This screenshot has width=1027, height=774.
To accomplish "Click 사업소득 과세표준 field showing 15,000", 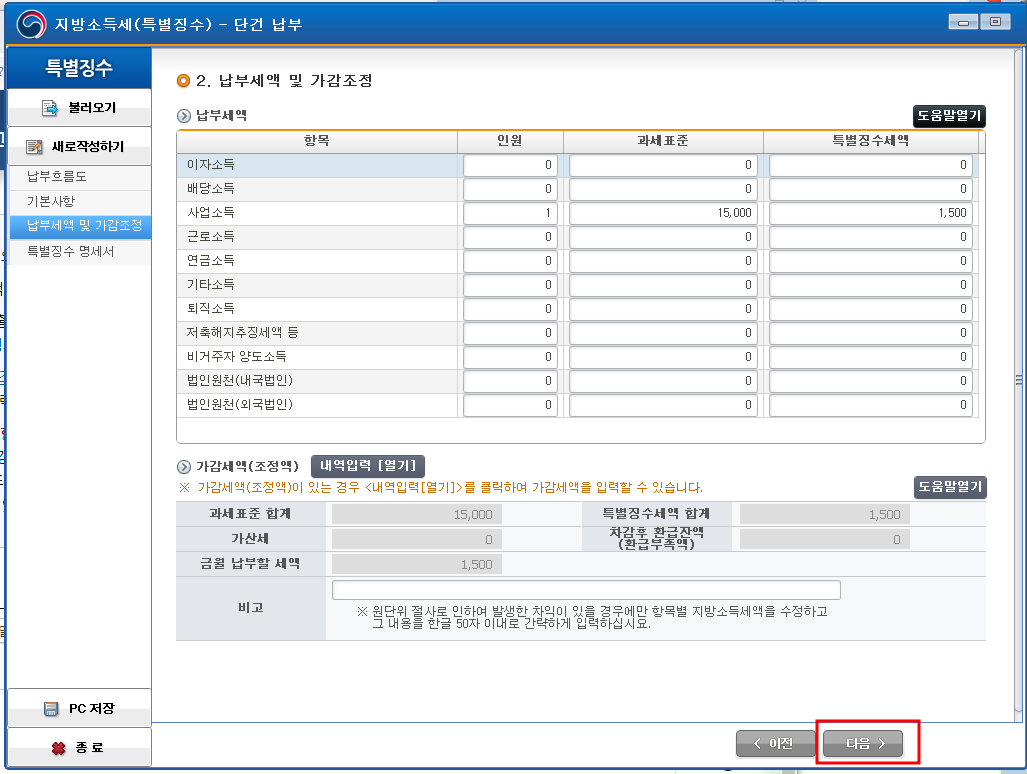I will point(663,213).
